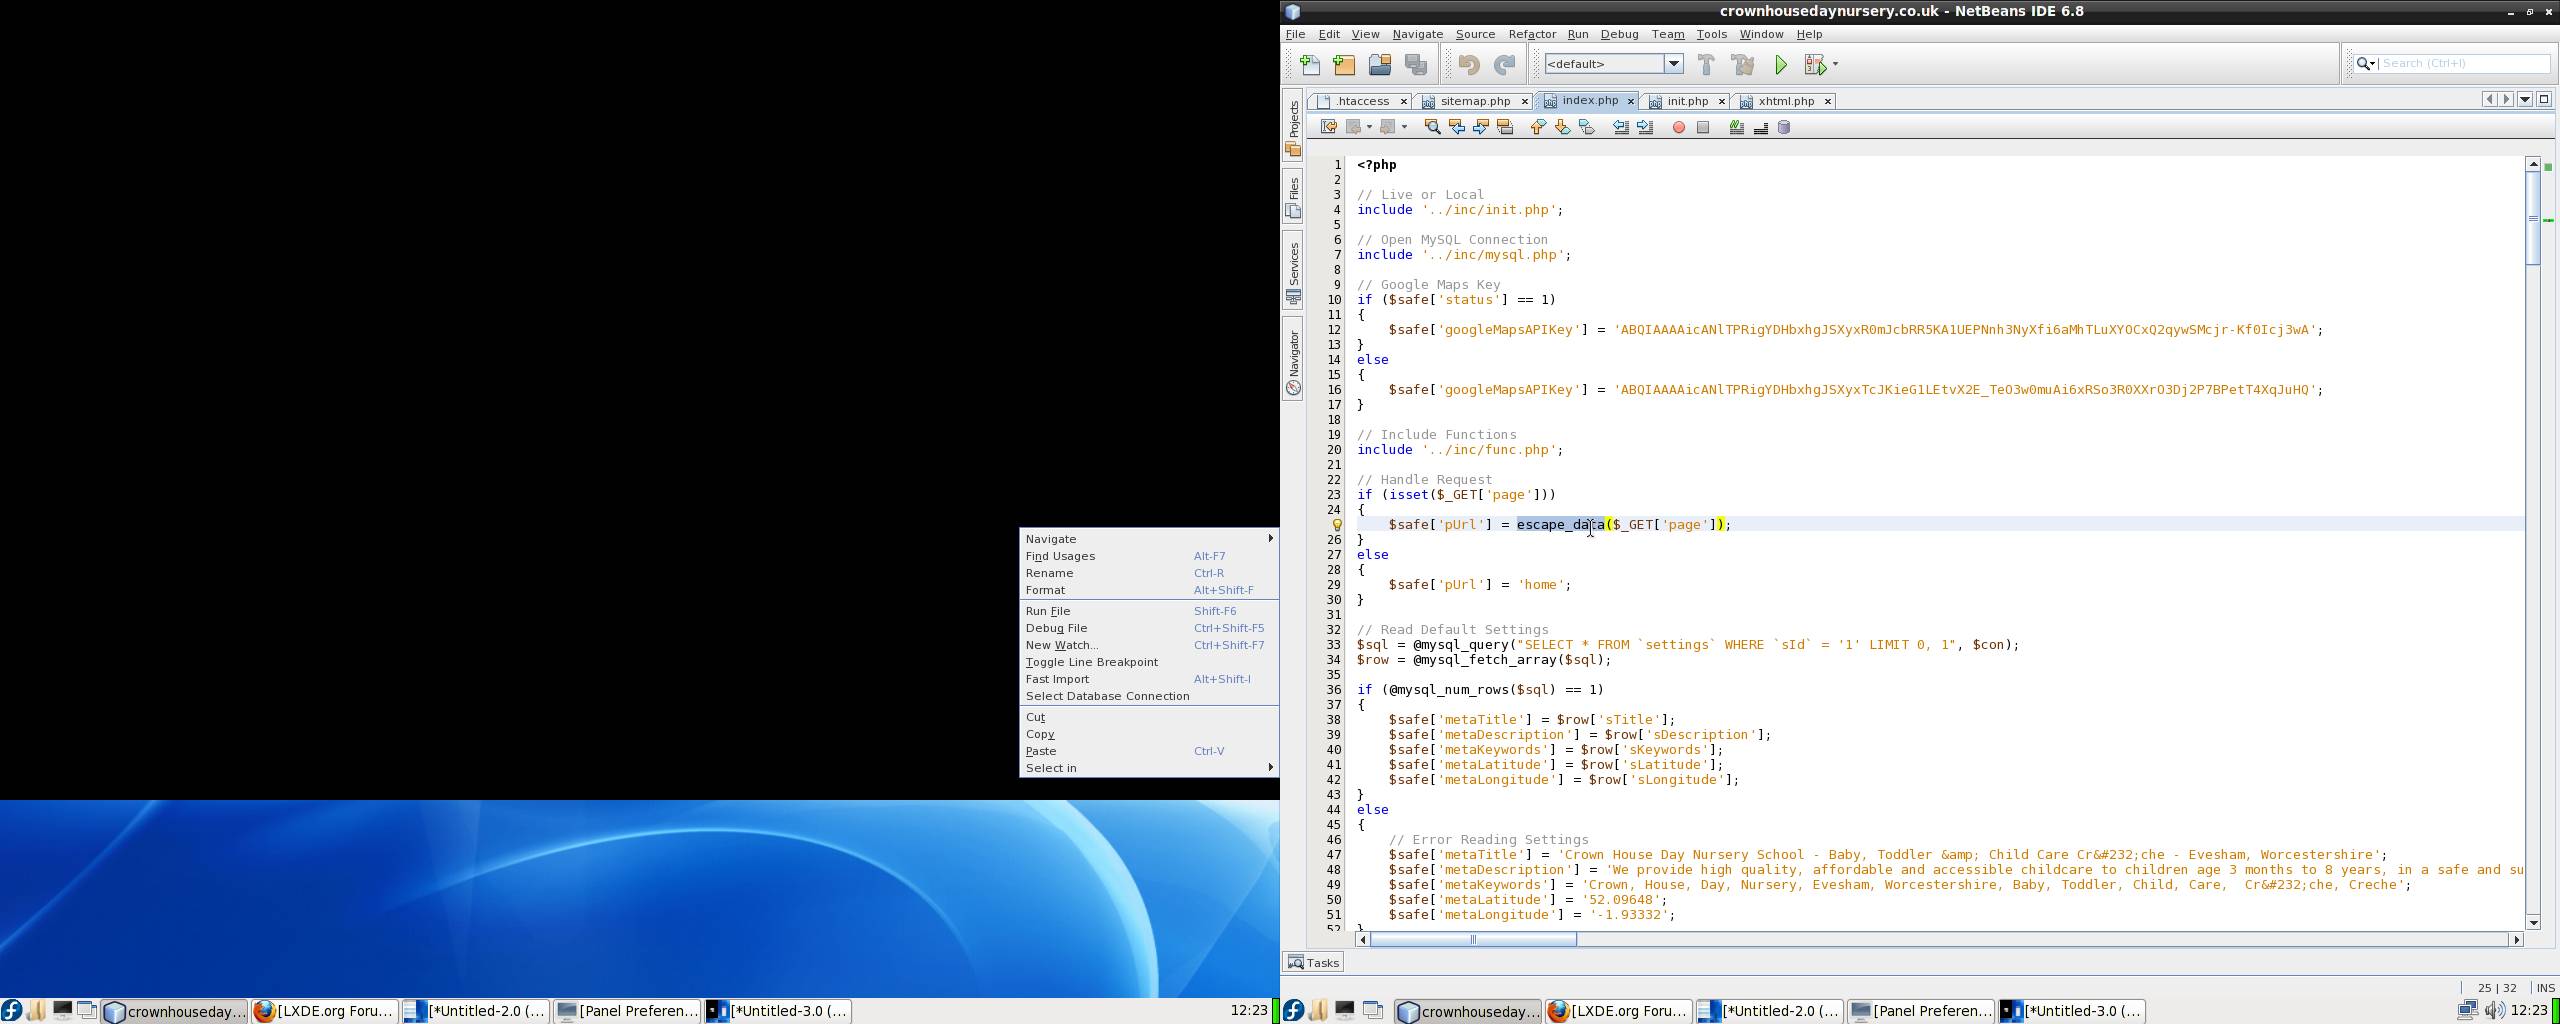Click the New Project toolbar icon
This screenshot has width=2560, height=1024.
(1344, 65)
